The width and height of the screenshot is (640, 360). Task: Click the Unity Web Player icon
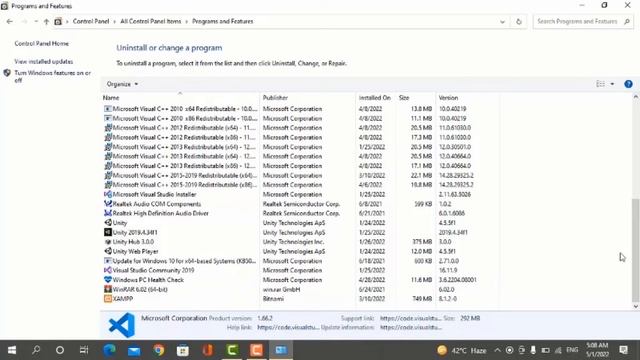point(108,251)
